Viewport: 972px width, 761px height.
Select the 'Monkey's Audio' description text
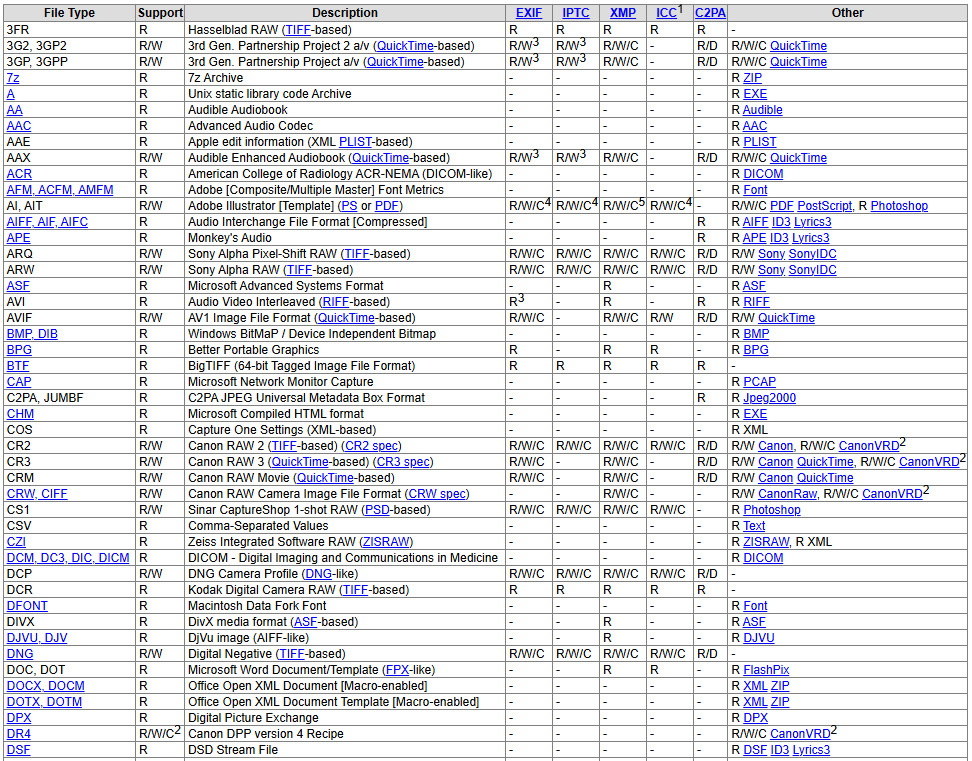(230, 238)
